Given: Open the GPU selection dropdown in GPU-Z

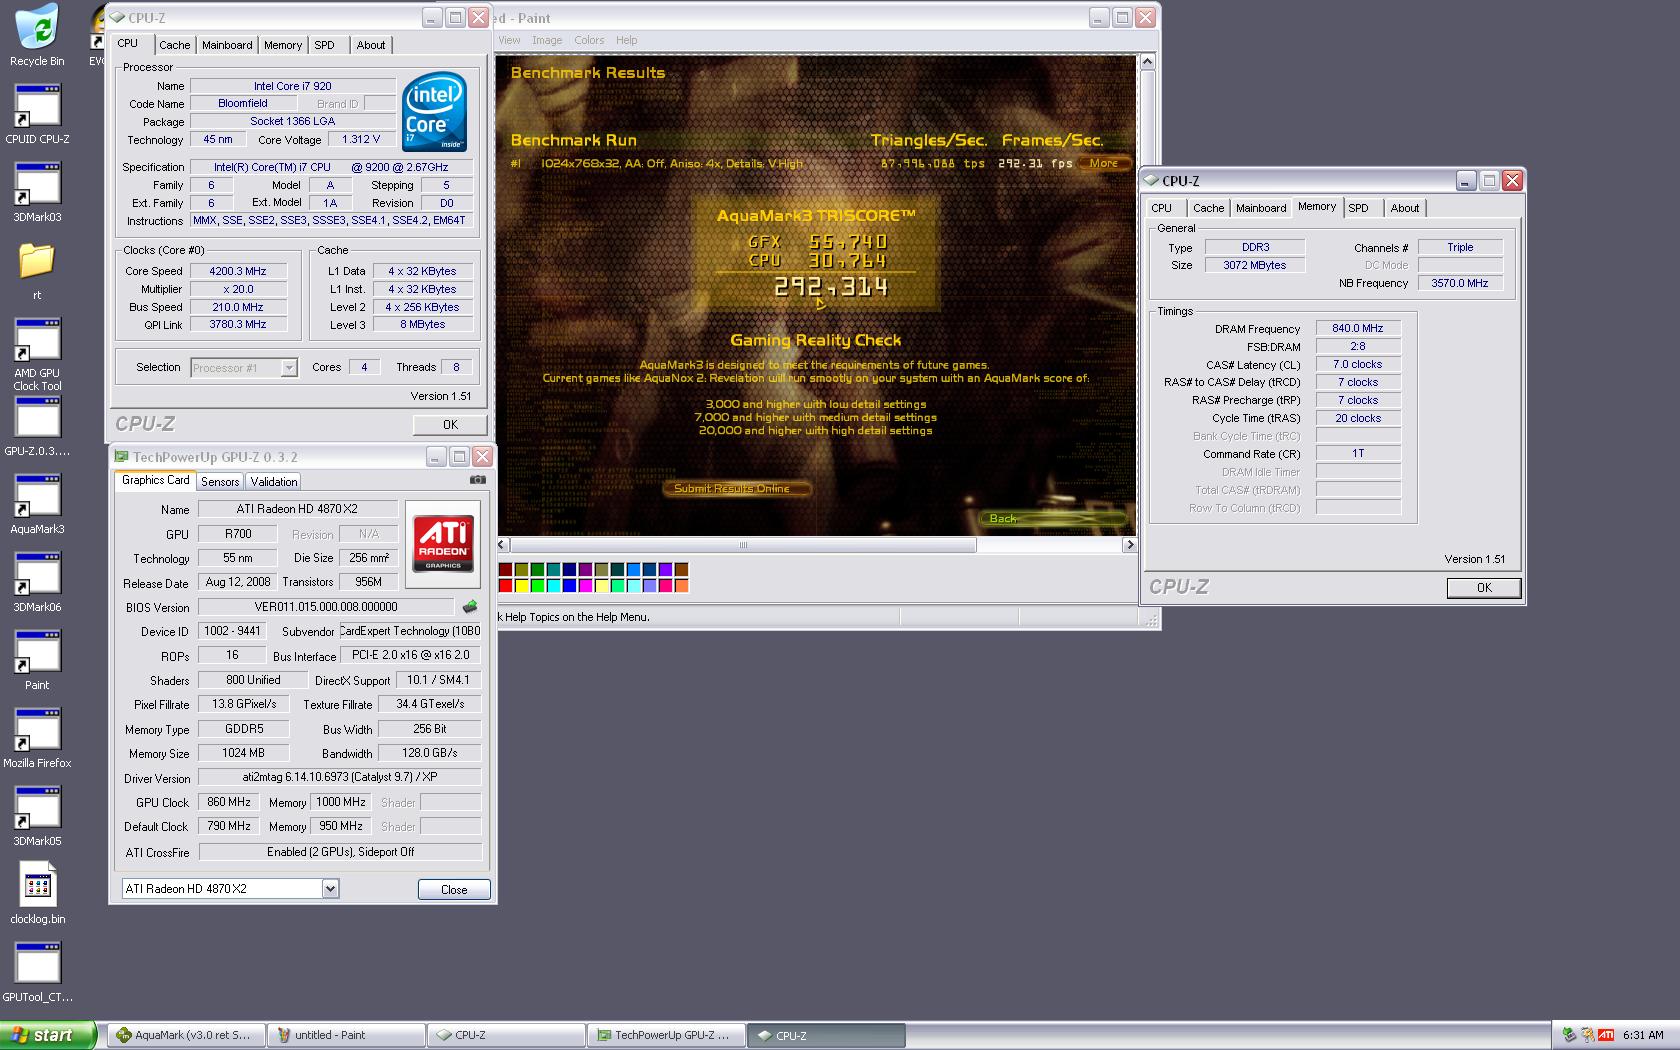Looking at the screenshot, I should [x=330, y=888].
